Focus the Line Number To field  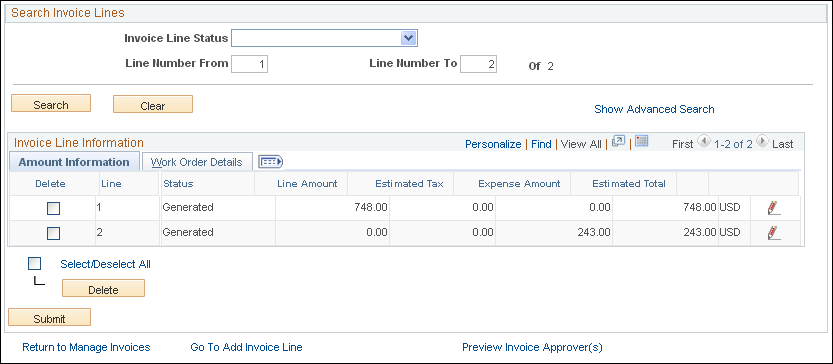pos(479,64)
